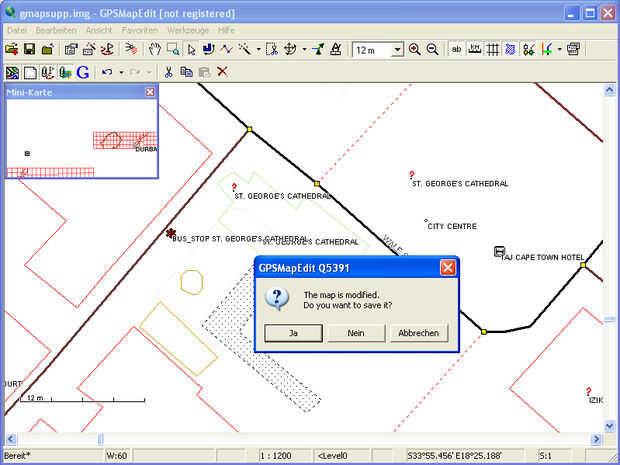This screenshot has height=465, width=620.
Task: Open the Werkzeuge menu
Action: click(x=187, y=30)
